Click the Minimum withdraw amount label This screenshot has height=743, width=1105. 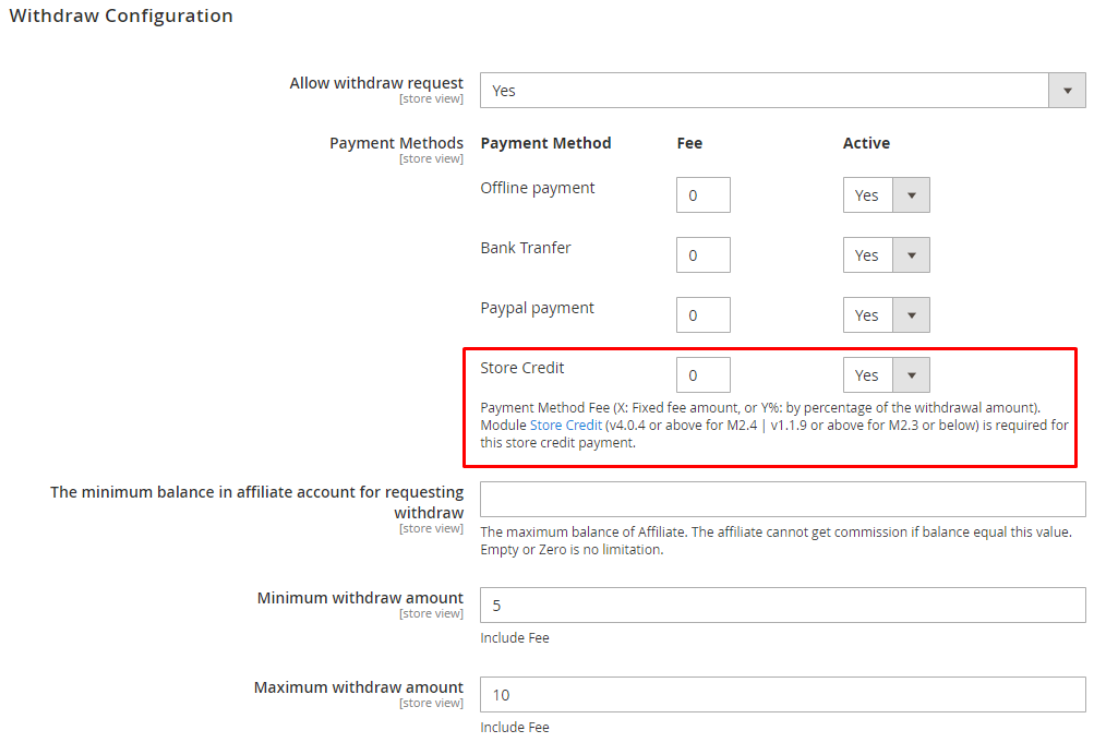[x=360, y=598]
